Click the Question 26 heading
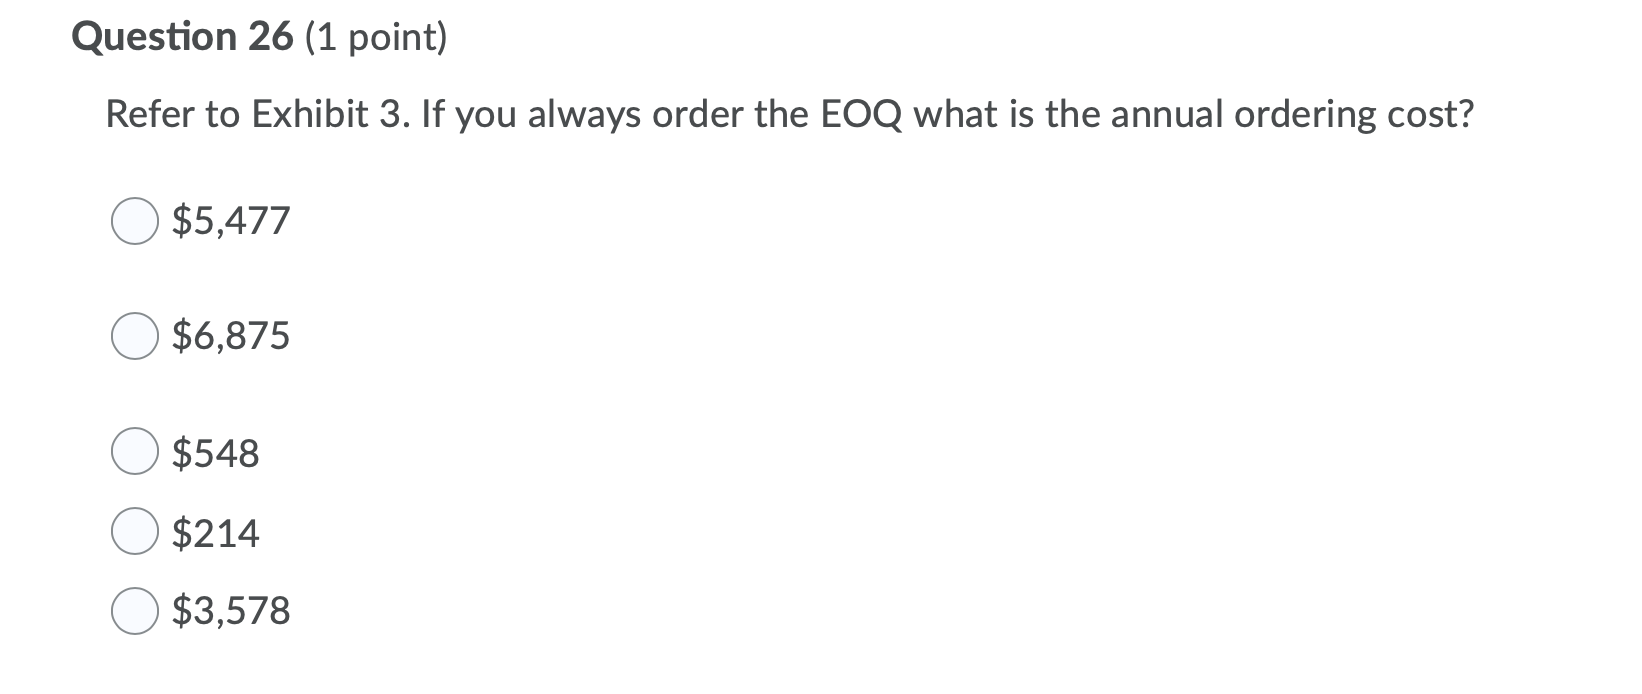Screen dimensions: 1642x694 tap(182, 37)
